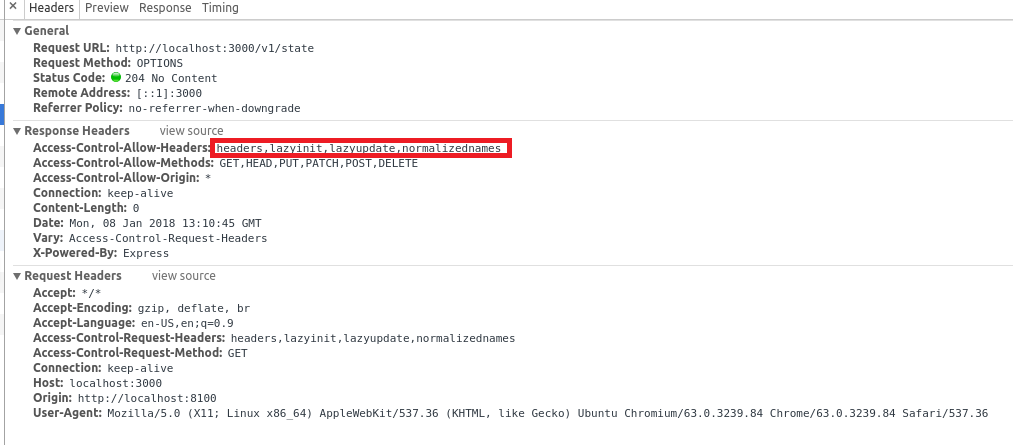Select the Access-Control-Request-Method GET value

238,353
